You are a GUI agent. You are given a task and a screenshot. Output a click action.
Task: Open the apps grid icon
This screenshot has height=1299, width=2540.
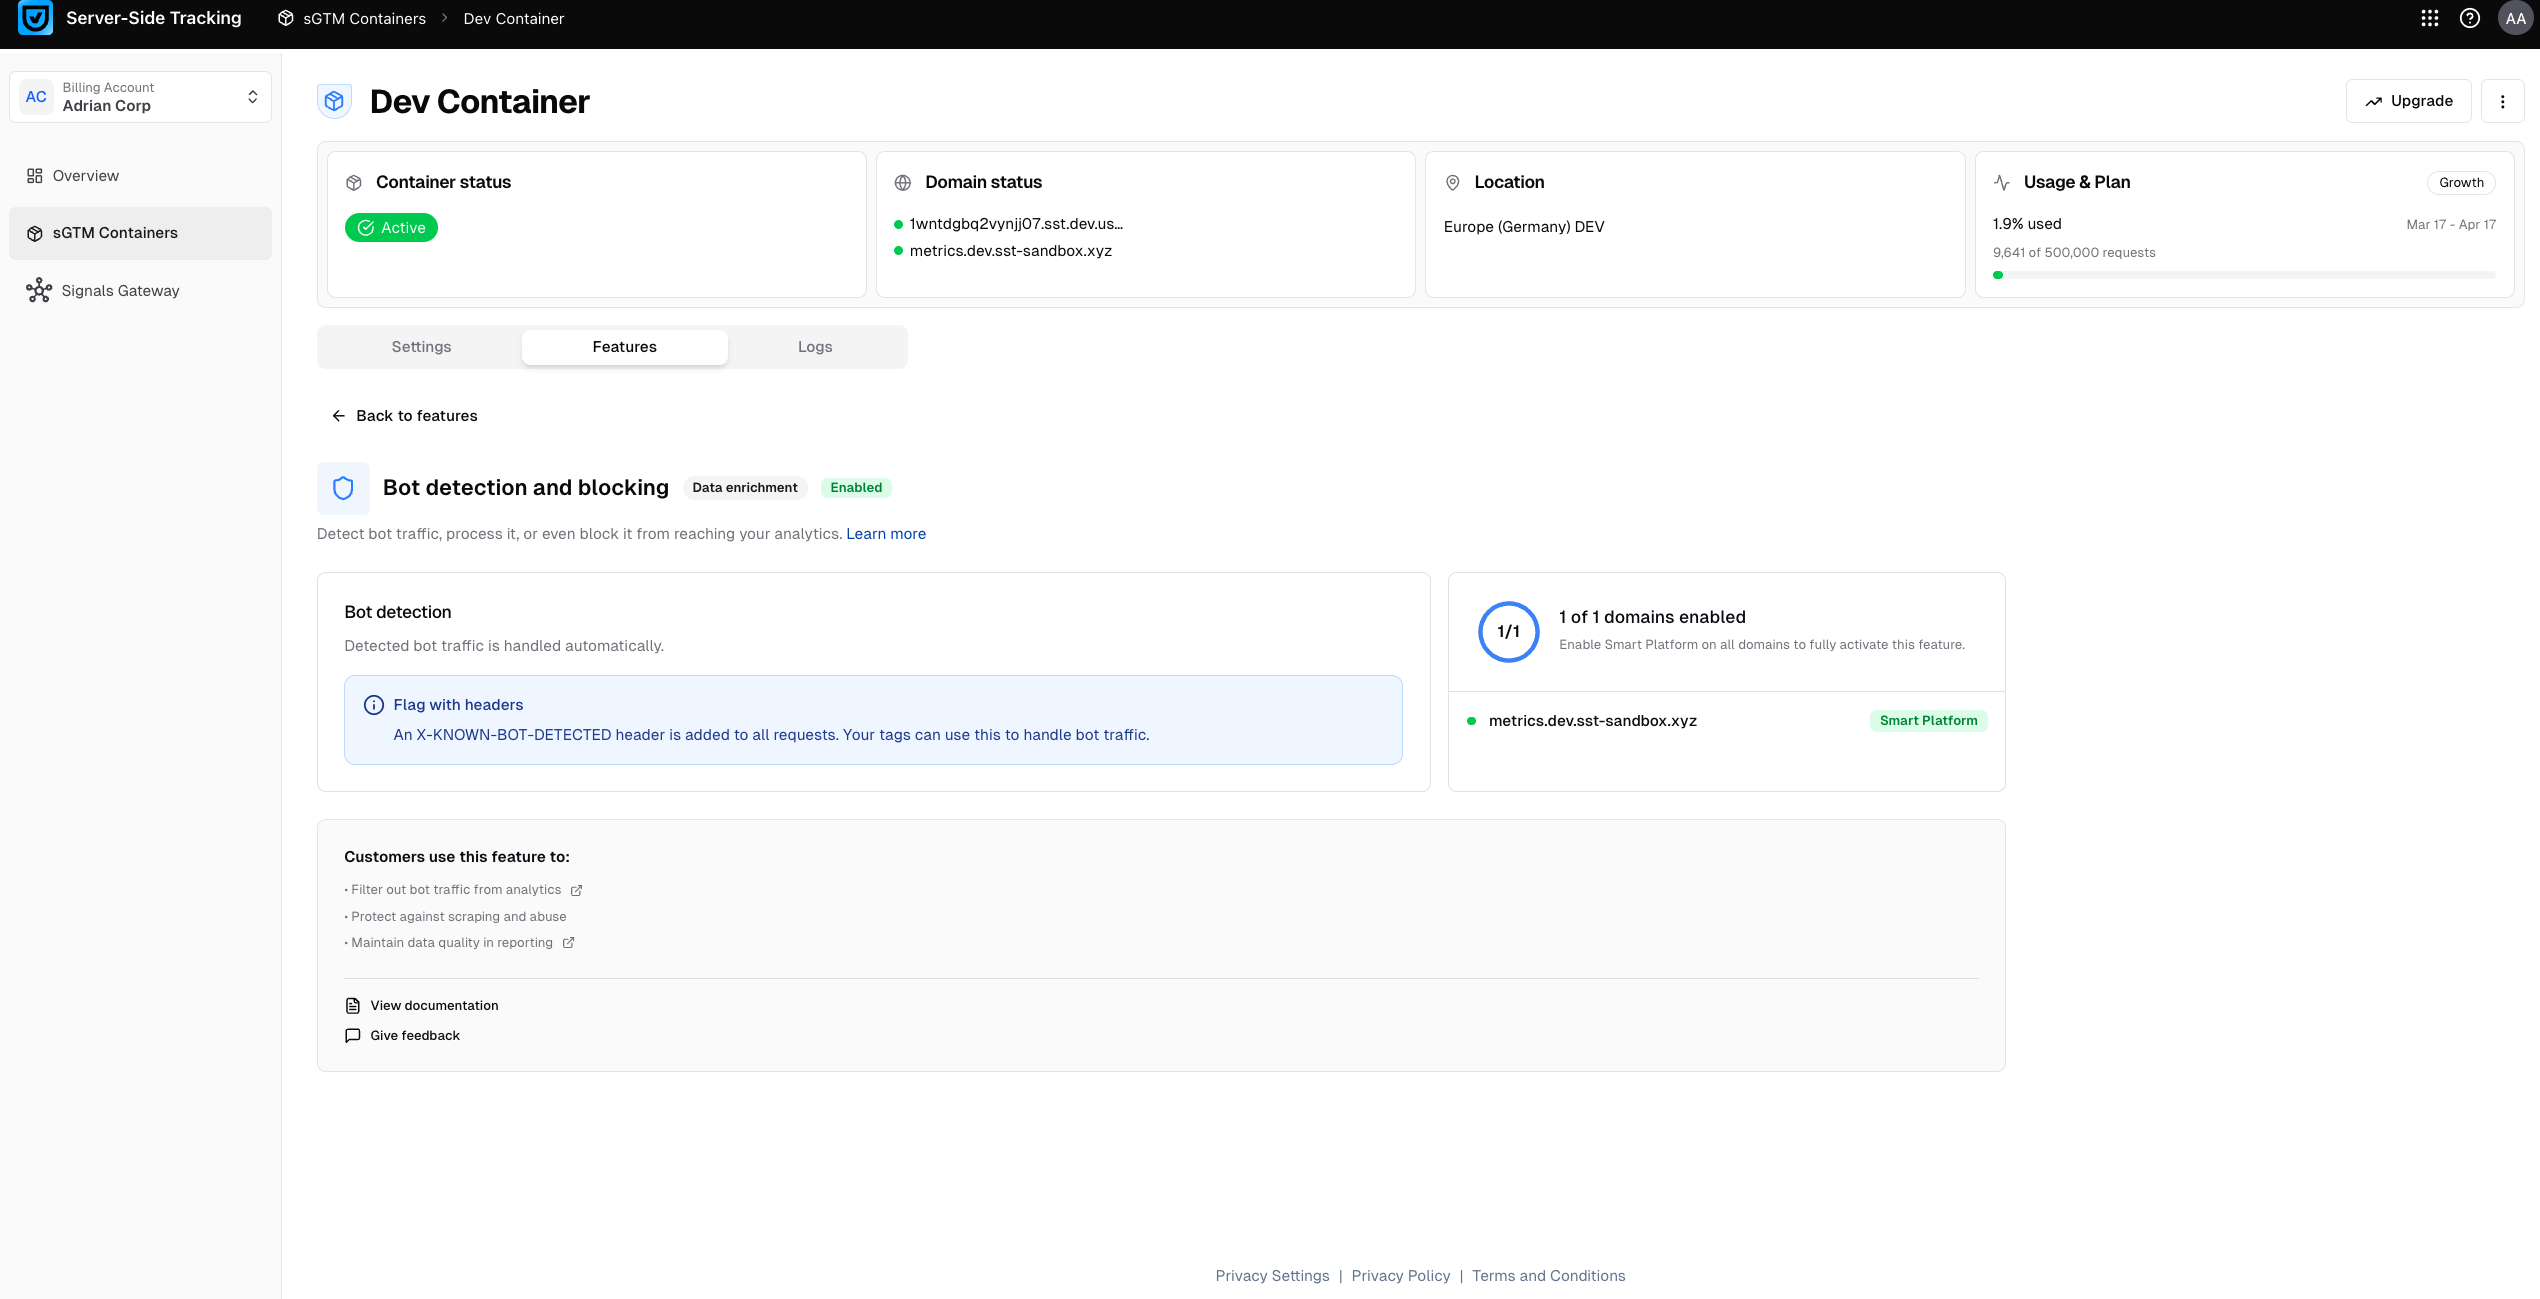point(2429,18)
